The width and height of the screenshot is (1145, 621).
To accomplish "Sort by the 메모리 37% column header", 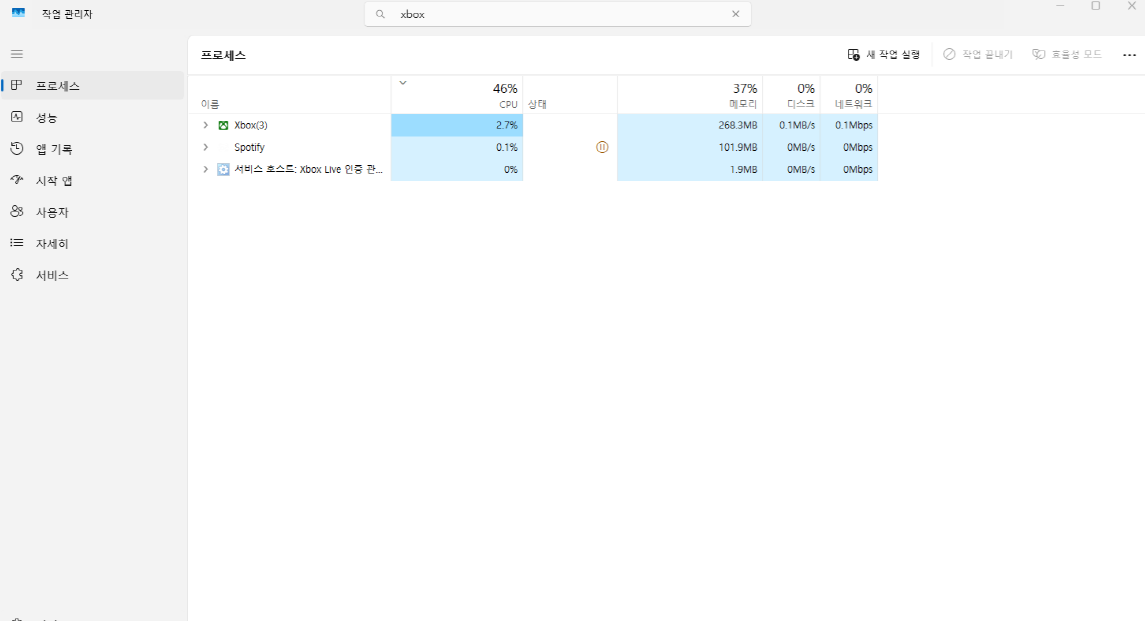I will tap(690, 95).
